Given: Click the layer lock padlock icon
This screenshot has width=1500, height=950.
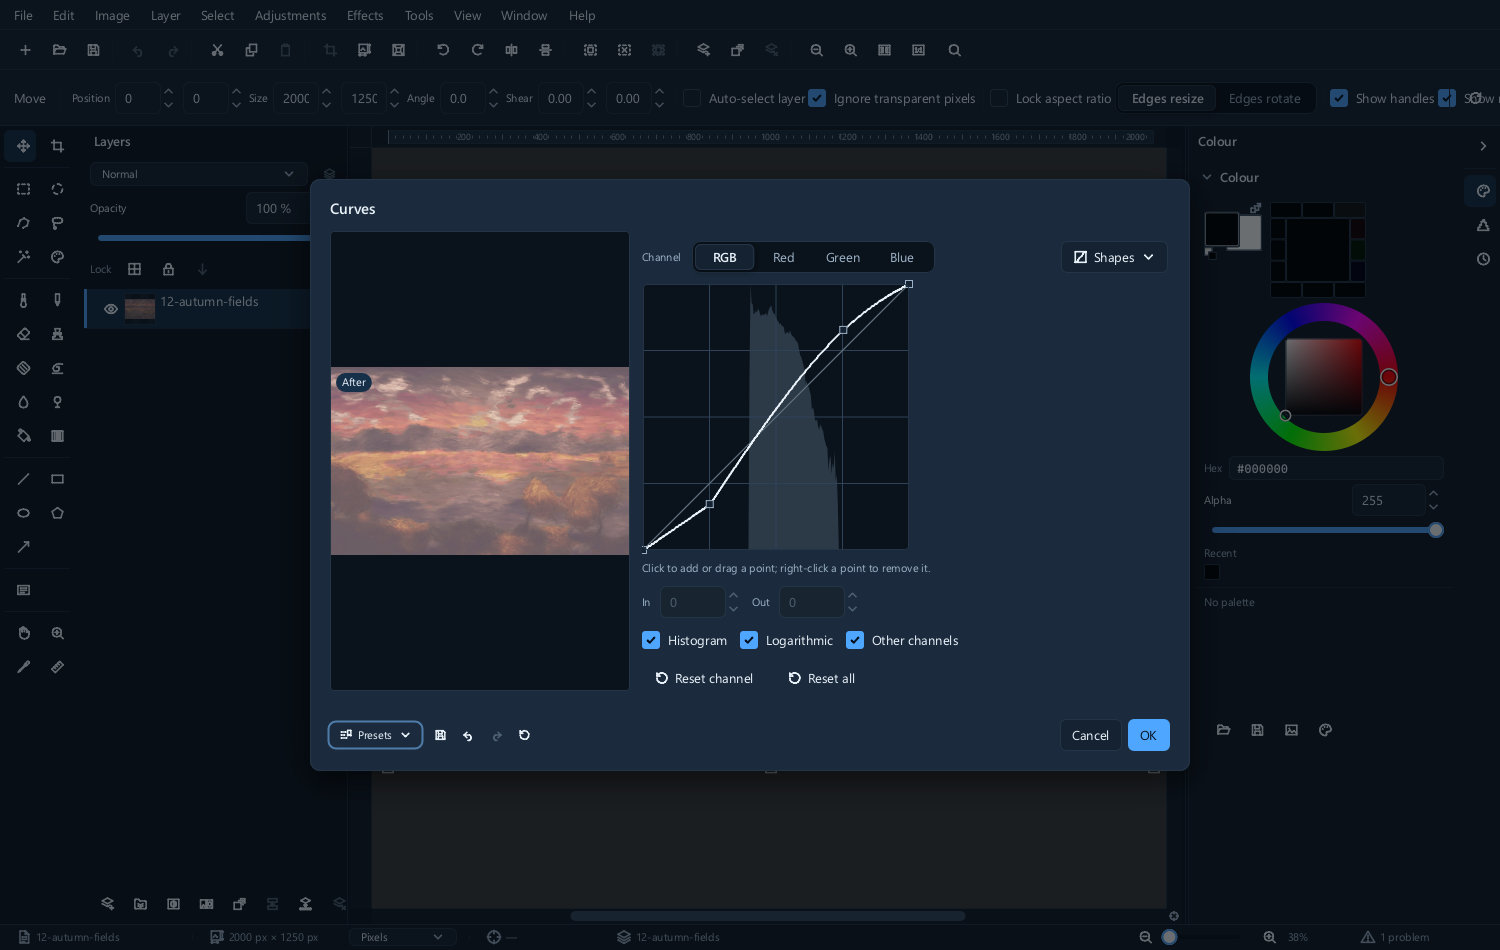Looking at the screenshot, I should (168, 269).
